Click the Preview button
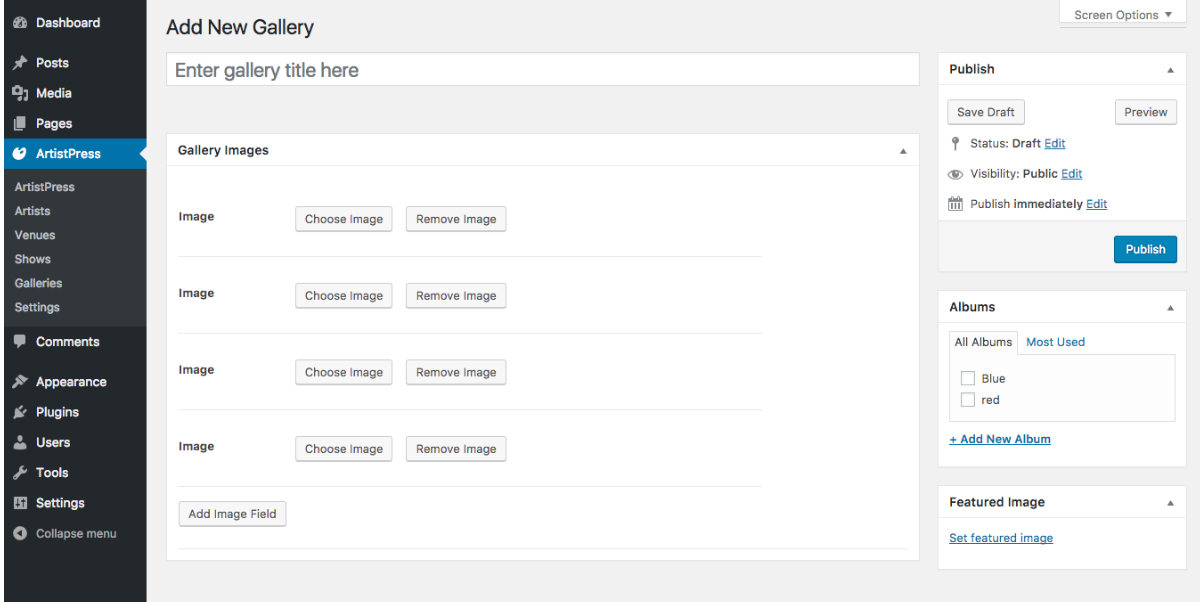The height and width of the screenshot is (602, 1200). click(x=1146, y=112)
